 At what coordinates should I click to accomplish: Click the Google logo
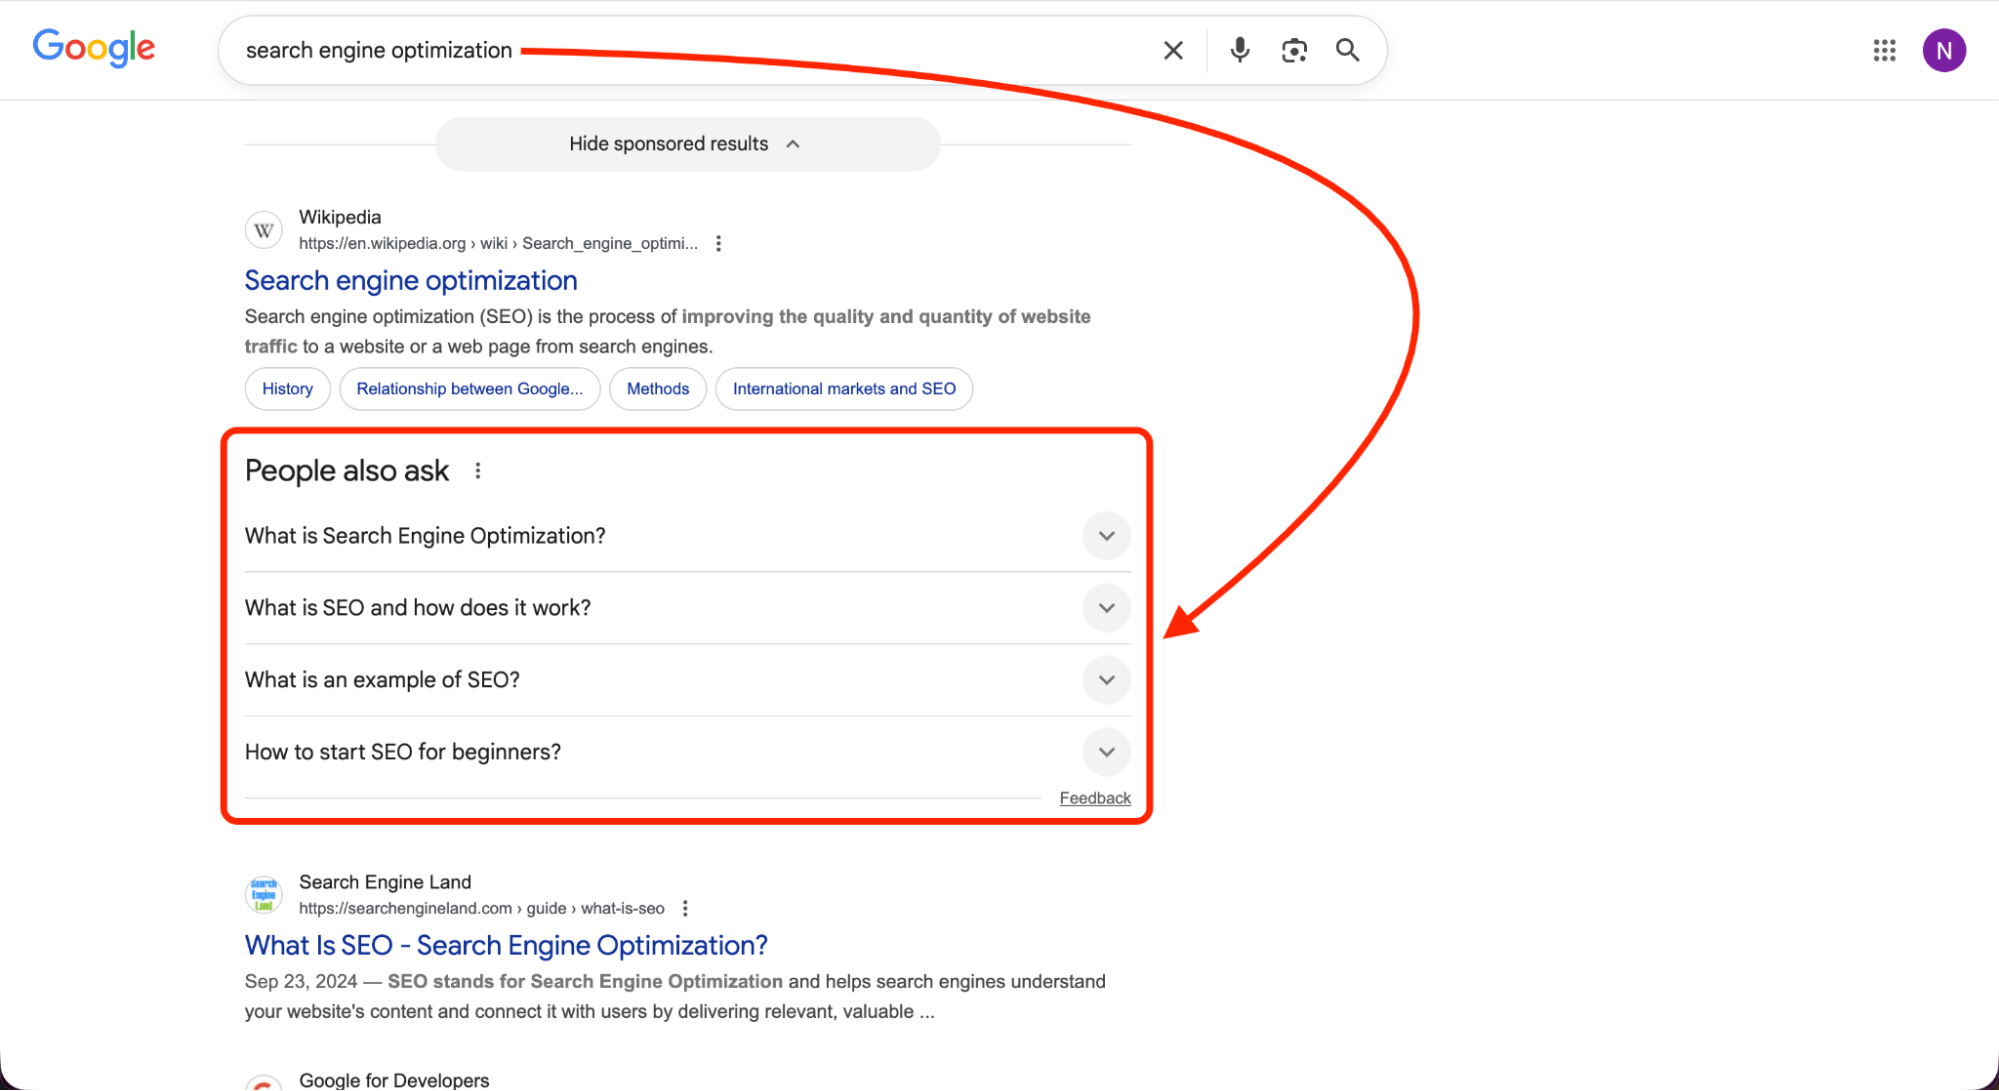coord(93,47)
